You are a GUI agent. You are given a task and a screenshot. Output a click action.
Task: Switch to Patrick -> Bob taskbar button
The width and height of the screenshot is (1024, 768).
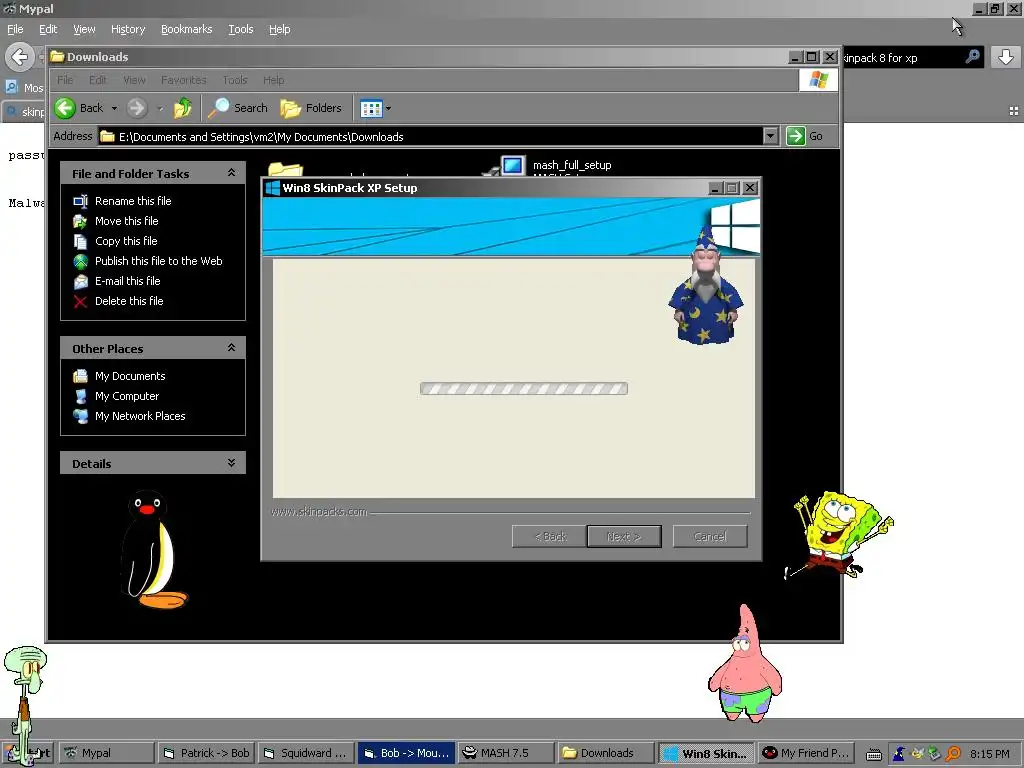coord(206,754)
